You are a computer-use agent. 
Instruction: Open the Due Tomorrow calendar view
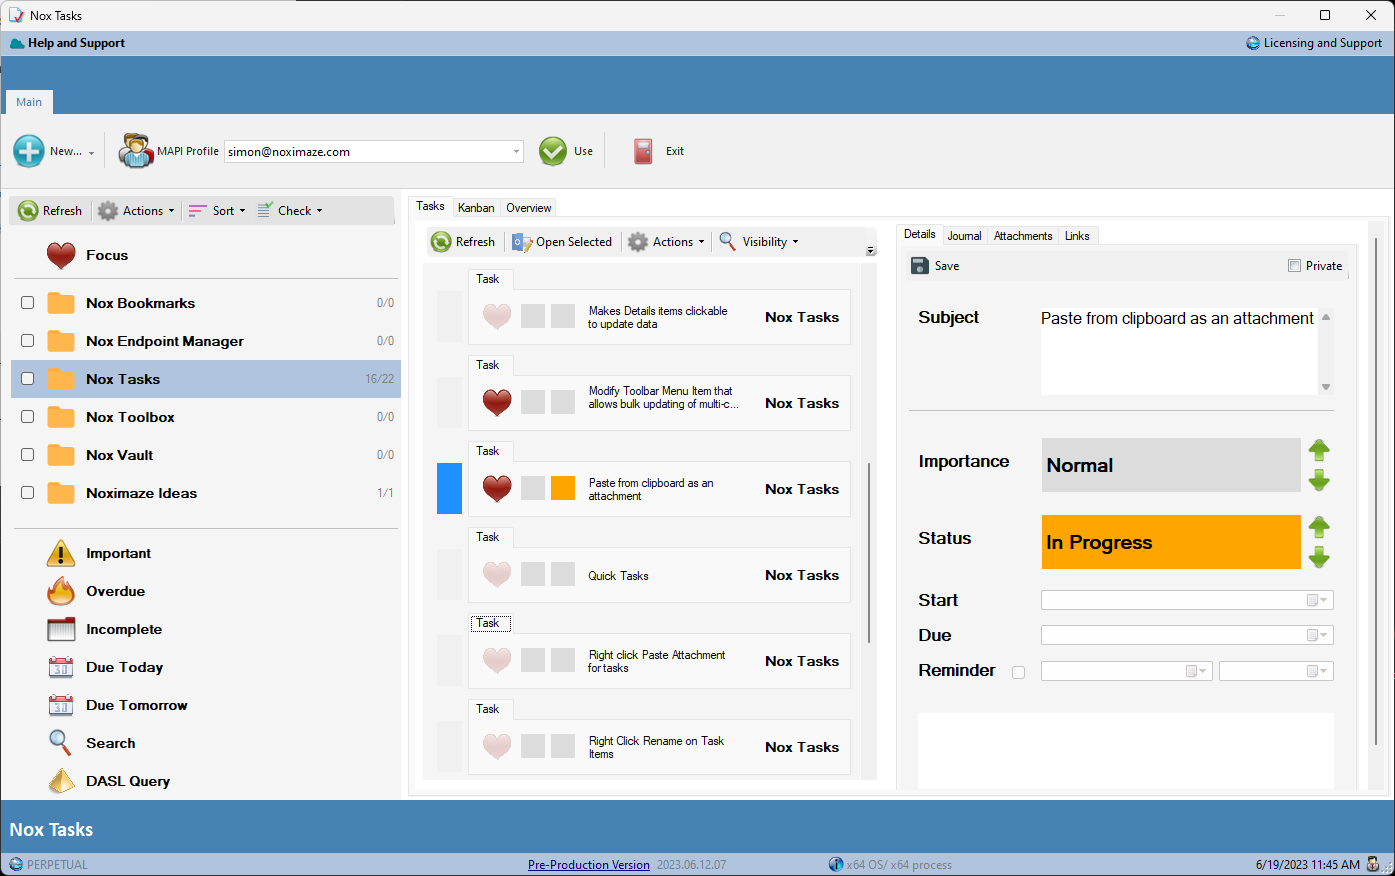tap(61, 705)
